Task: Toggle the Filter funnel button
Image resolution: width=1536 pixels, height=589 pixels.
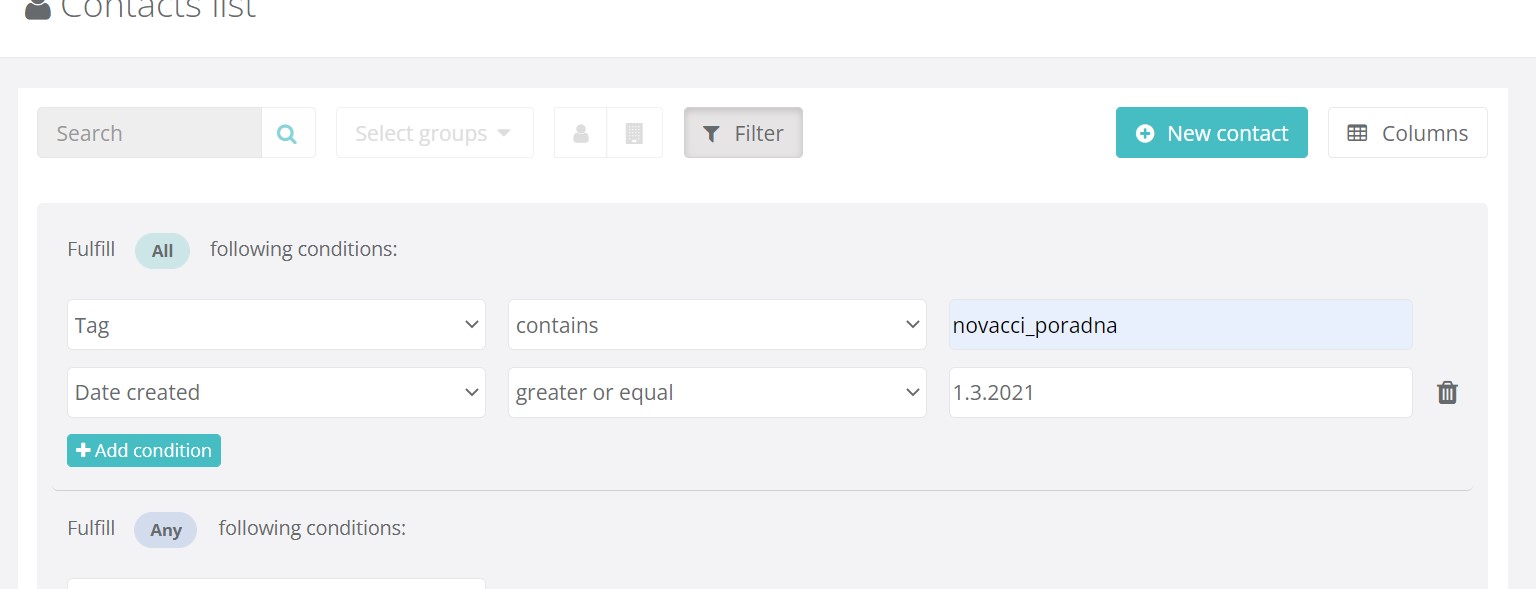Action: coord(743,133)
